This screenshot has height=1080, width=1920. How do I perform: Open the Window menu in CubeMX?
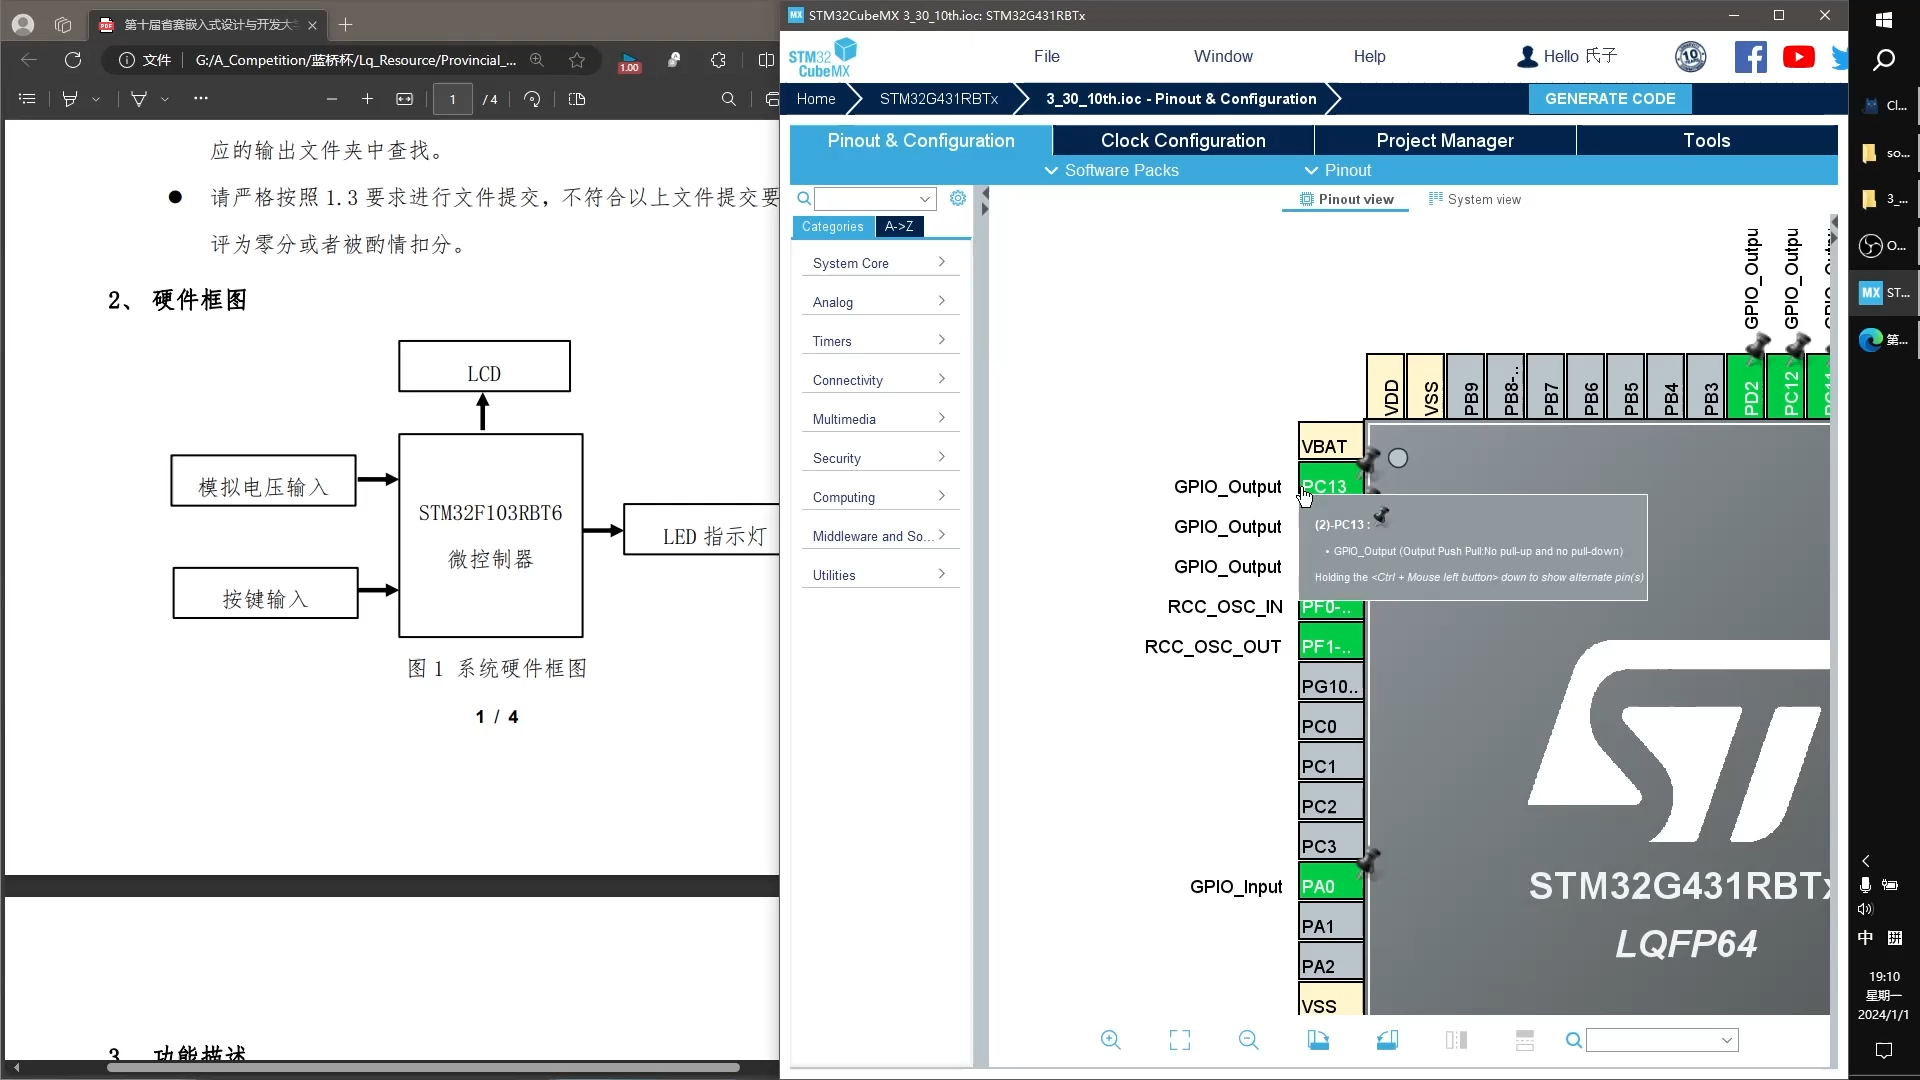click(1223, 56)
